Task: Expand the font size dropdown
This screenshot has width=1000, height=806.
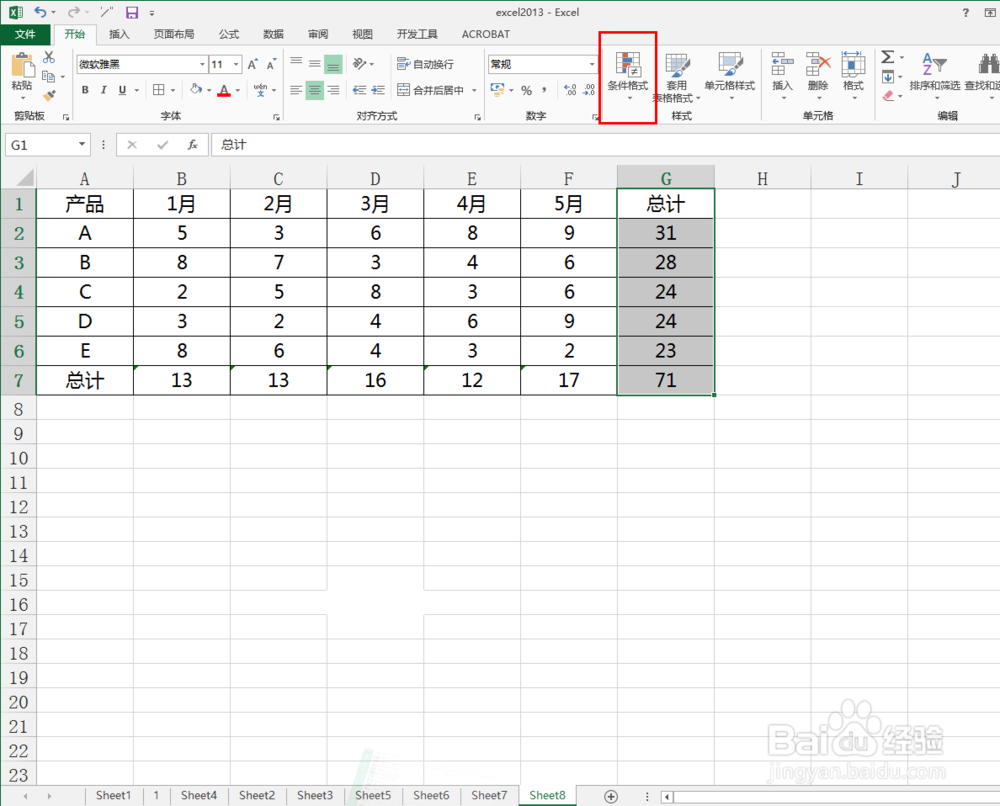Action: coord(234,63)
